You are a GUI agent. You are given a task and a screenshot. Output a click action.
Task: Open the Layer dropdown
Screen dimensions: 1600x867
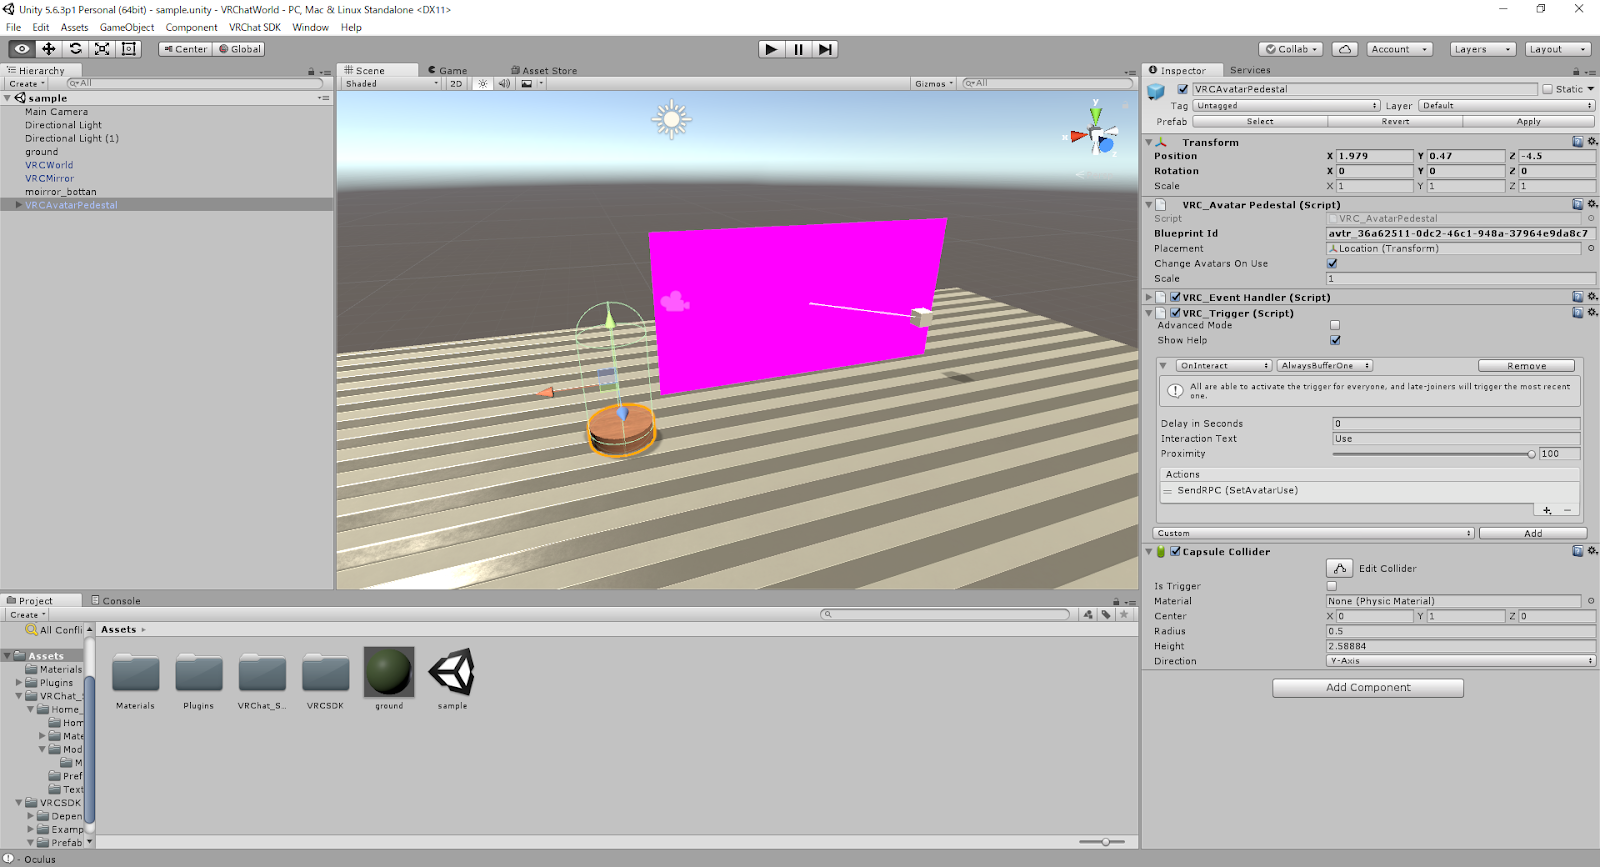coord(1507,105)
